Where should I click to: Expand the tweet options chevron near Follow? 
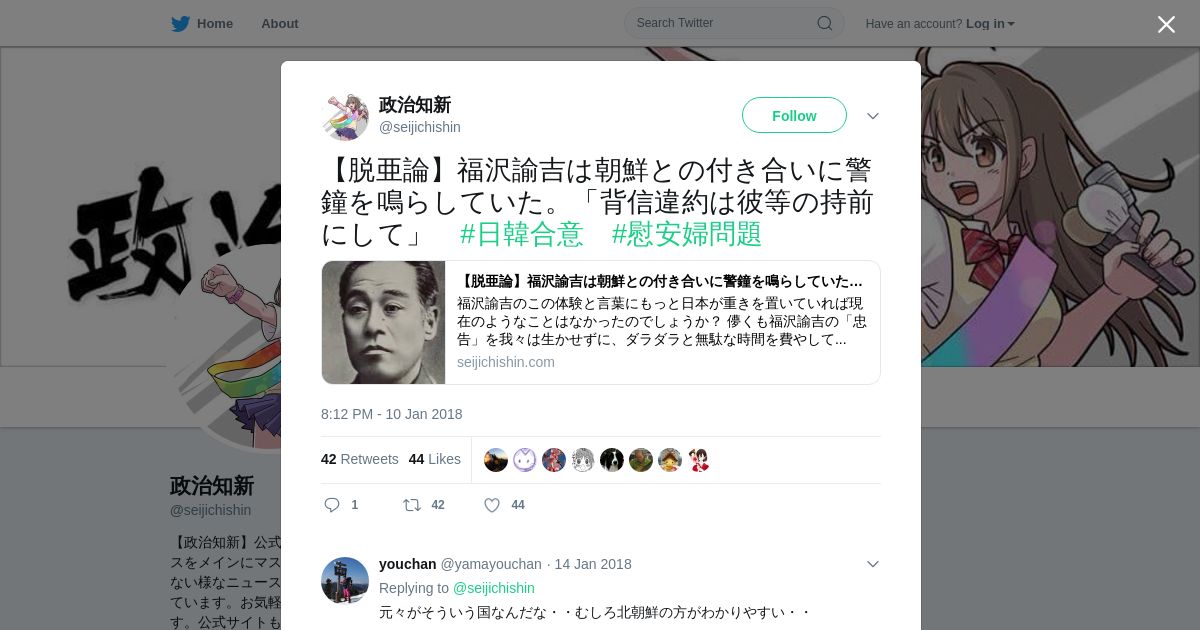point(873,116)
